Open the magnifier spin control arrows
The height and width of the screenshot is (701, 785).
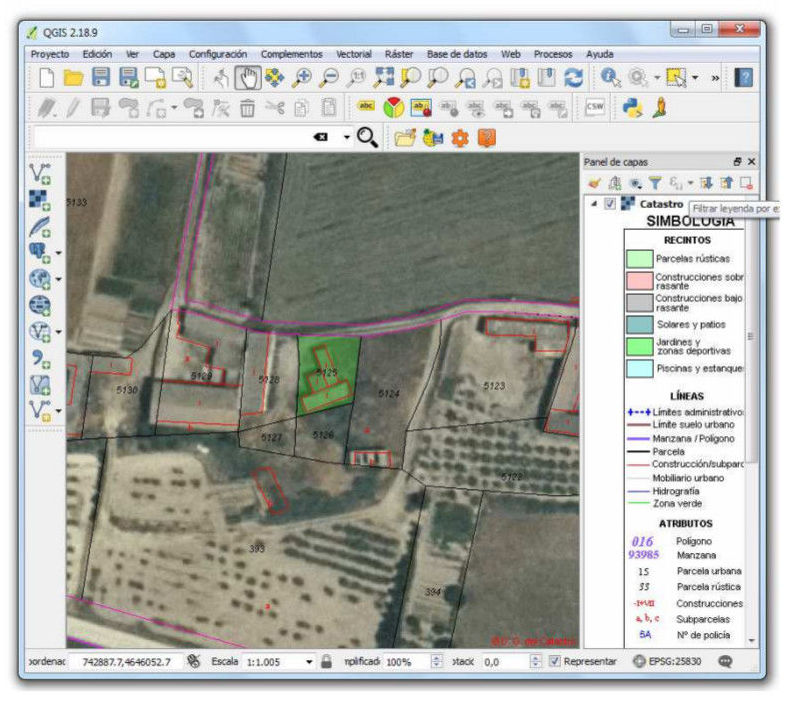pyautogui.click(x=436, y=661)
